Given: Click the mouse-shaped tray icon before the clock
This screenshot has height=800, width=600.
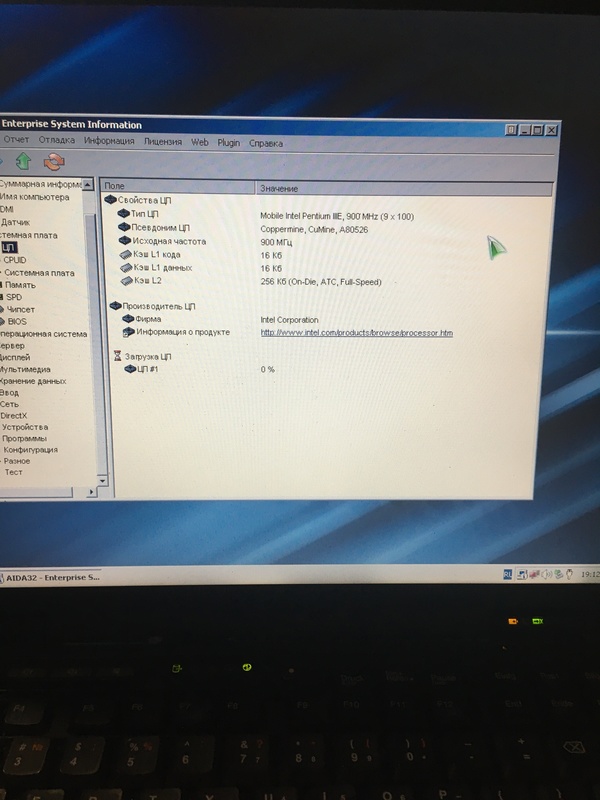Looking at the screenshot, I should 570,574.
